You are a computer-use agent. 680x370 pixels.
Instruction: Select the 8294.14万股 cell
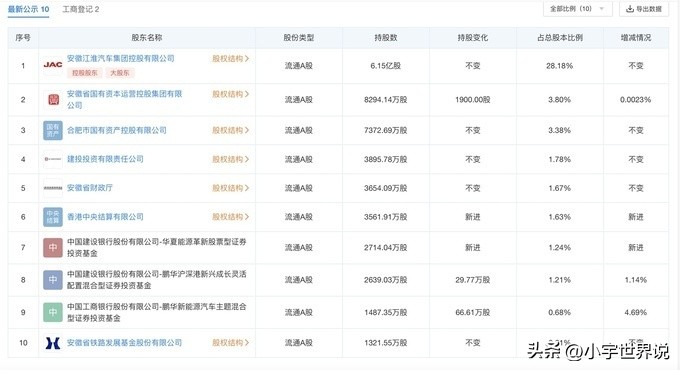pos(386,100)
